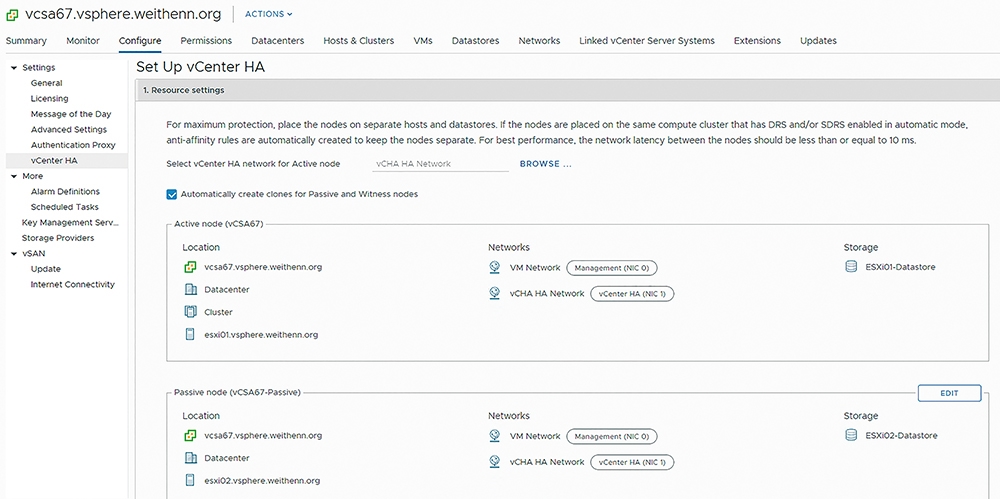Open the Permissions tab

click(206, 41)
